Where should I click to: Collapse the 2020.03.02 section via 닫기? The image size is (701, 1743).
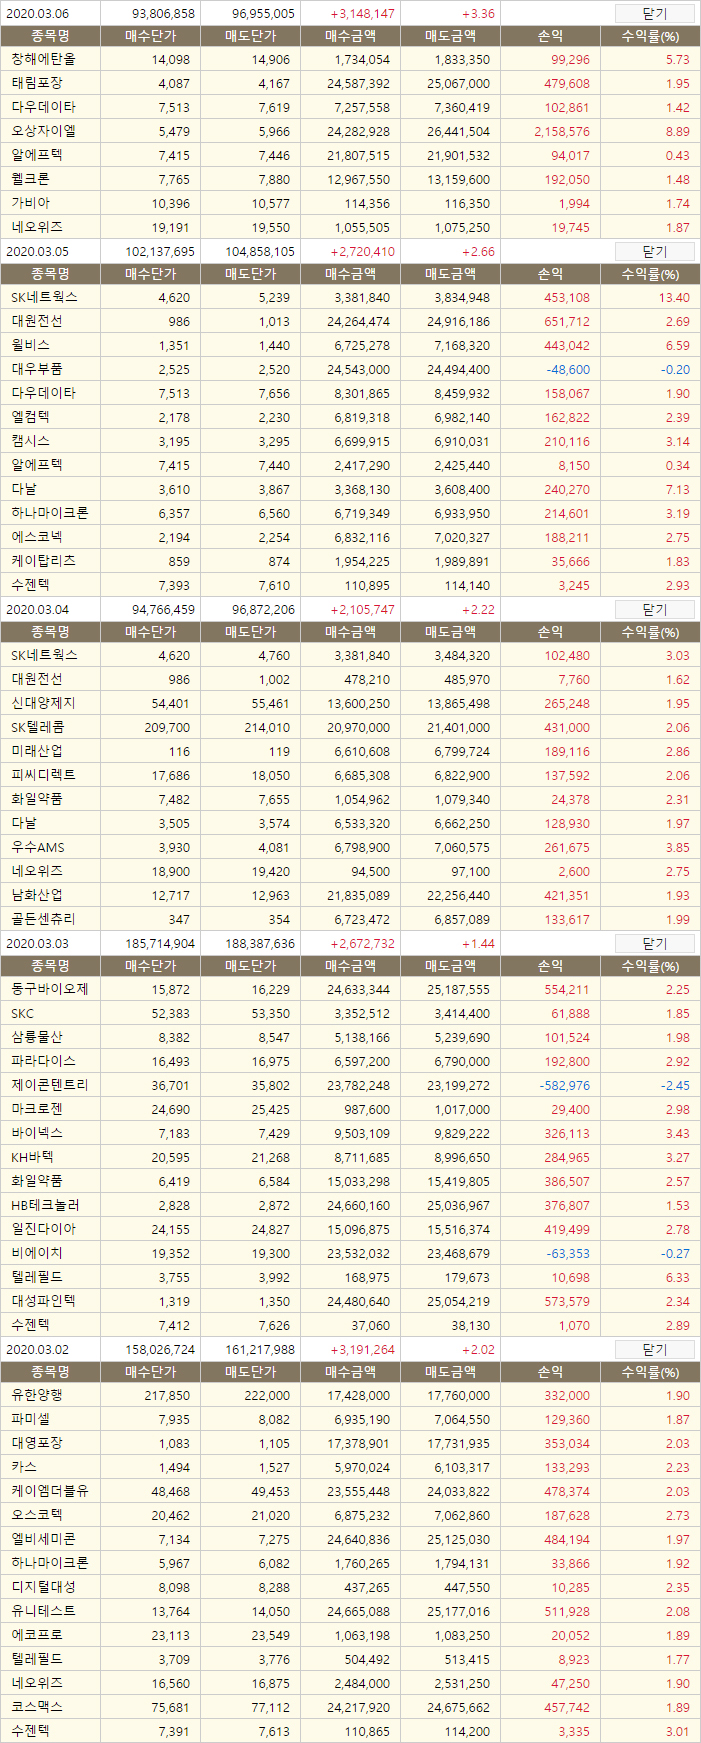click(x=654, y=1350)
